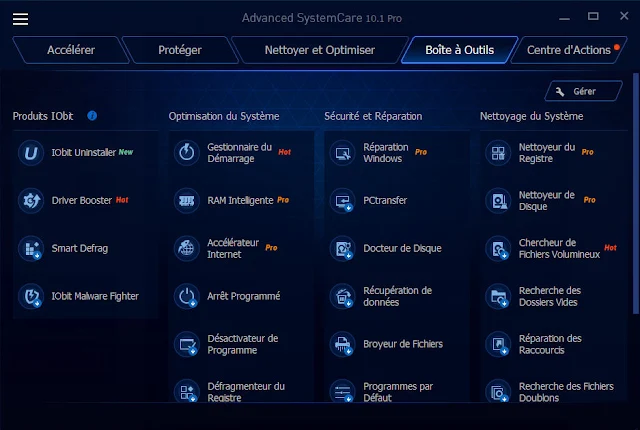Click the Arrêt Programmé label
The width and height of the screenshot is (640, 430).
coord(244,296)
